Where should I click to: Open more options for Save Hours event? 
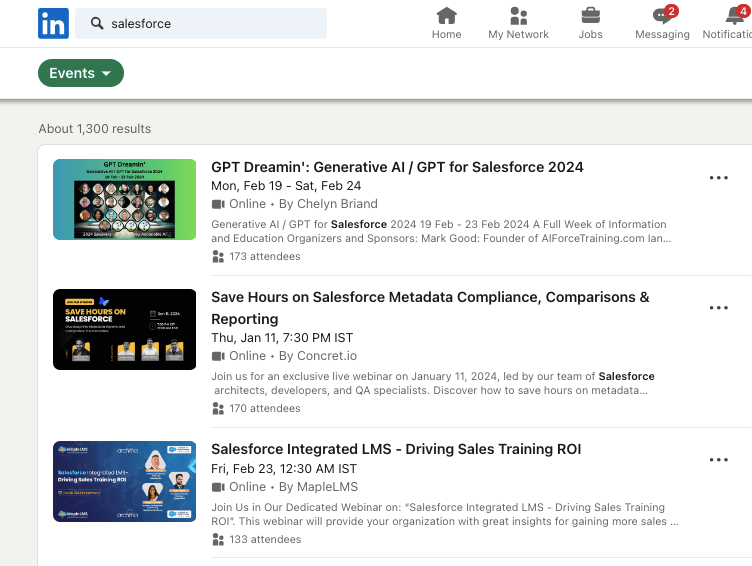click(718, 308)
